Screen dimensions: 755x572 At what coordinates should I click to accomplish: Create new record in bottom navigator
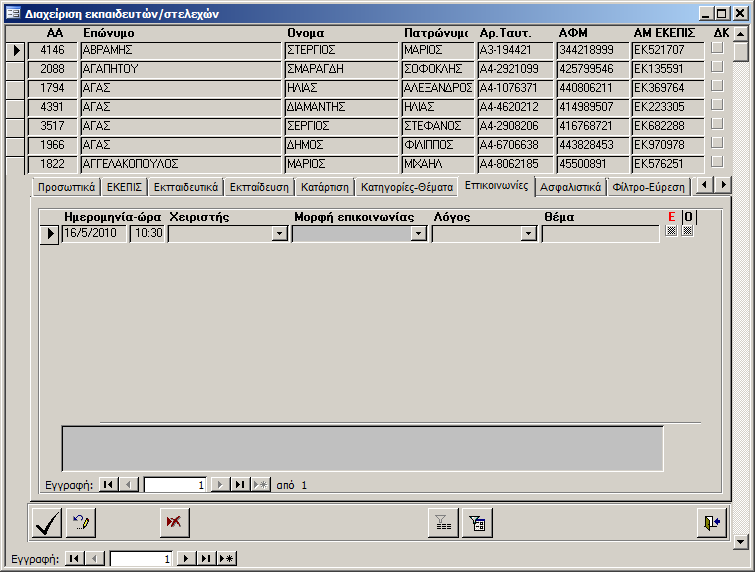click(x=226, y=559)
